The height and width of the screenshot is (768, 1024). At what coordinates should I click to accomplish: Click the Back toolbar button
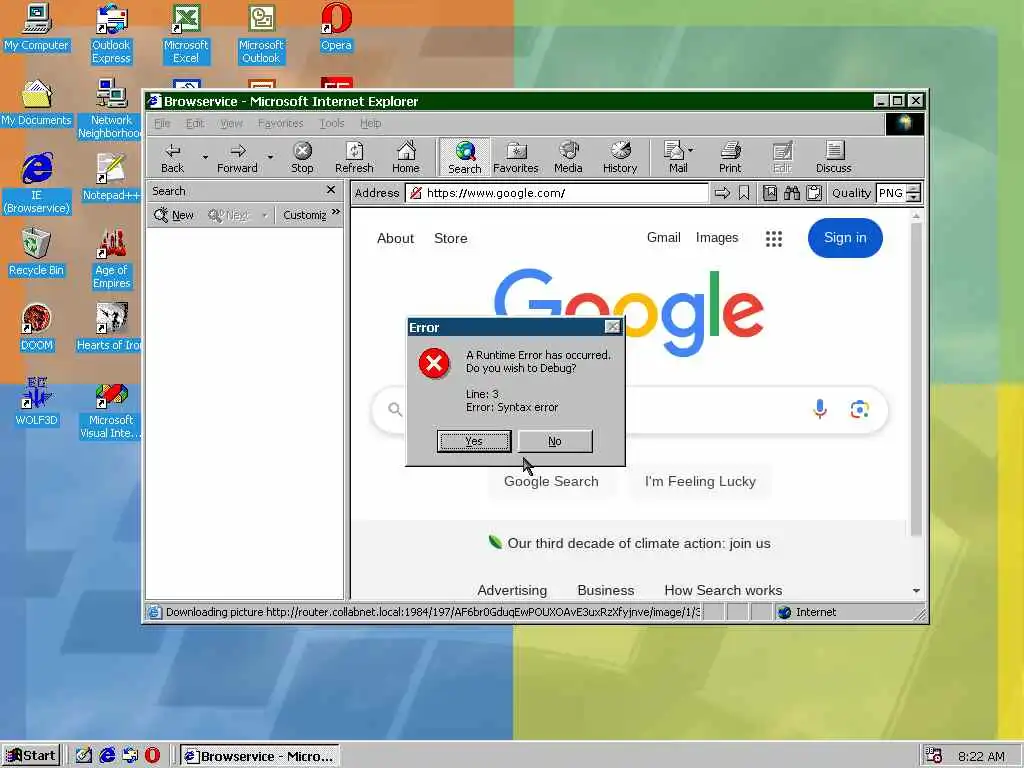pos(172,158)
